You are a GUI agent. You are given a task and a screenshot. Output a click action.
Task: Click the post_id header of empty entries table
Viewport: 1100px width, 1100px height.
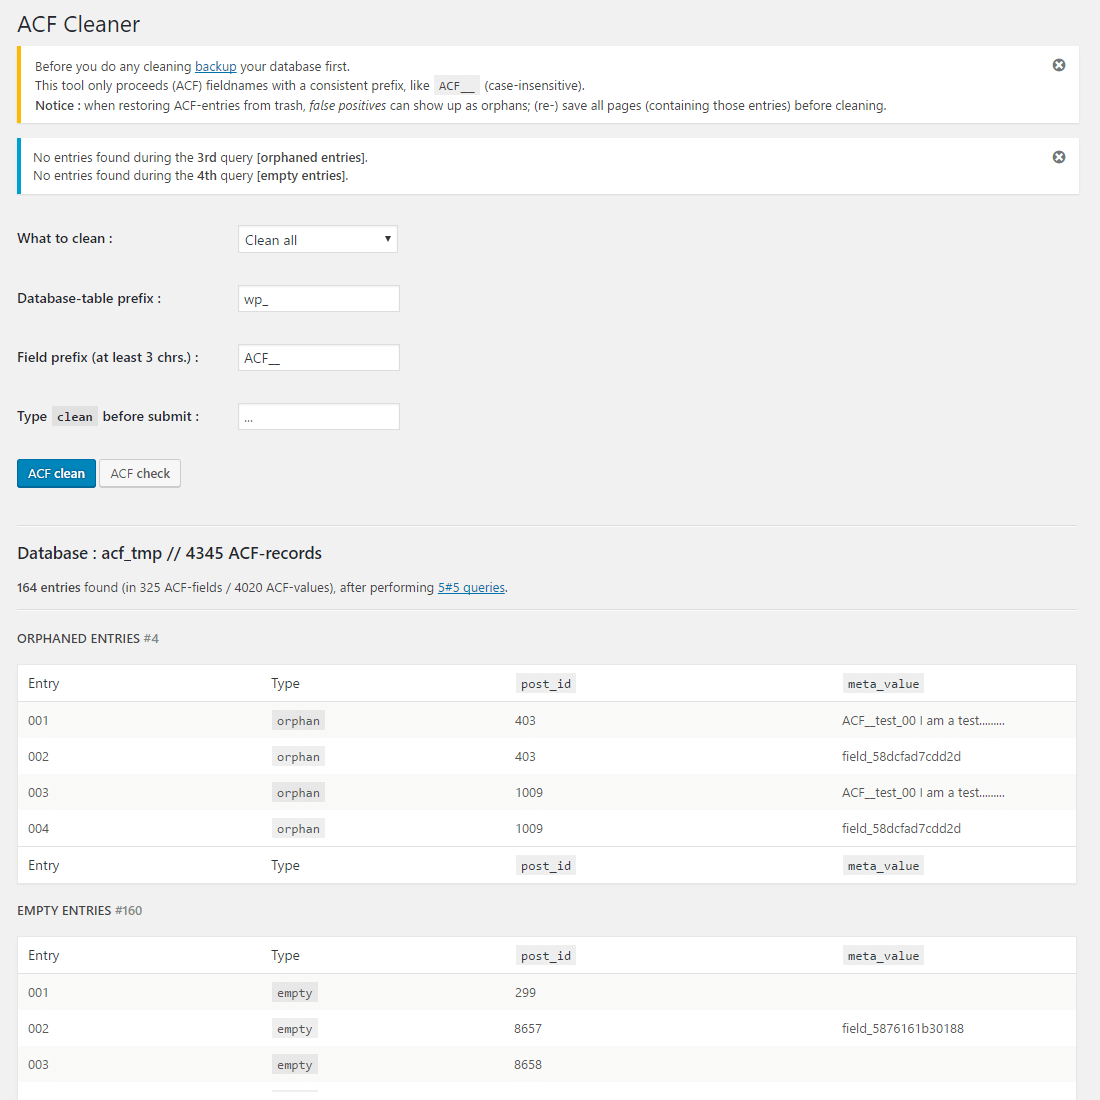click(546, 955)
